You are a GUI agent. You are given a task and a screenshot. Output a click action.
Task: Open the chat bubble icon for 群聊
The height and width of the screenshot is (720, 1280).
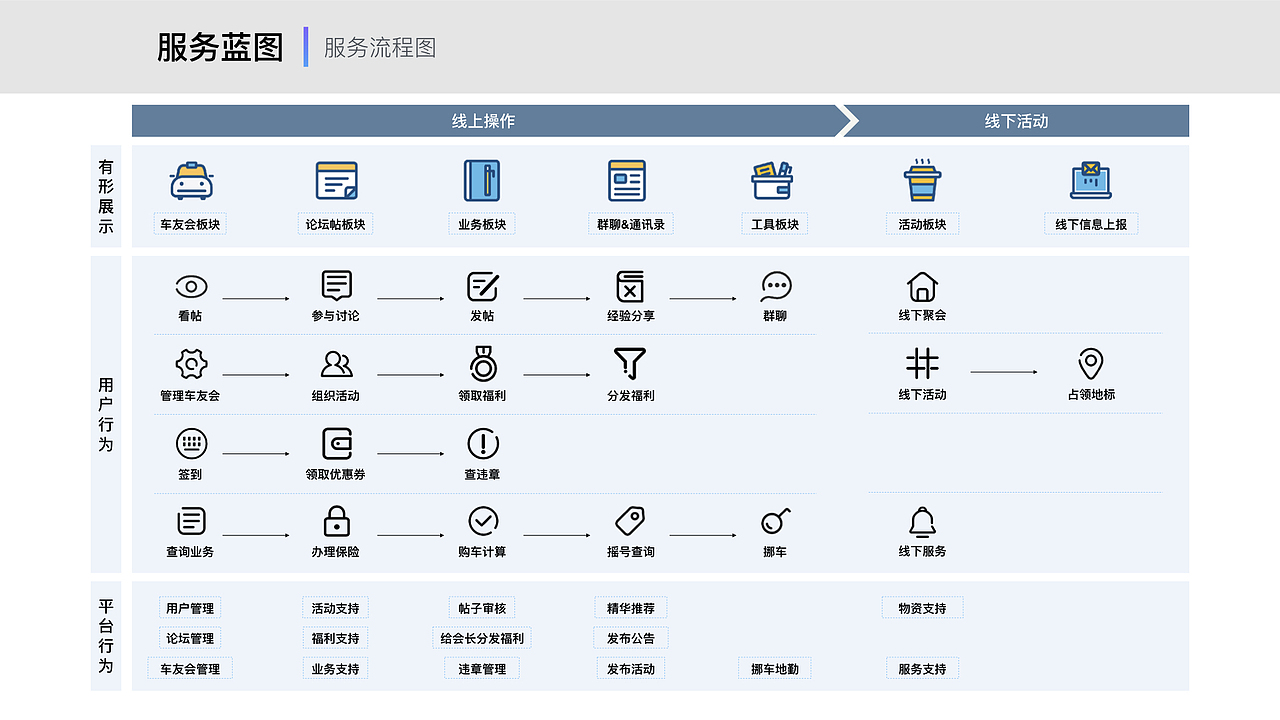point(776,287)
